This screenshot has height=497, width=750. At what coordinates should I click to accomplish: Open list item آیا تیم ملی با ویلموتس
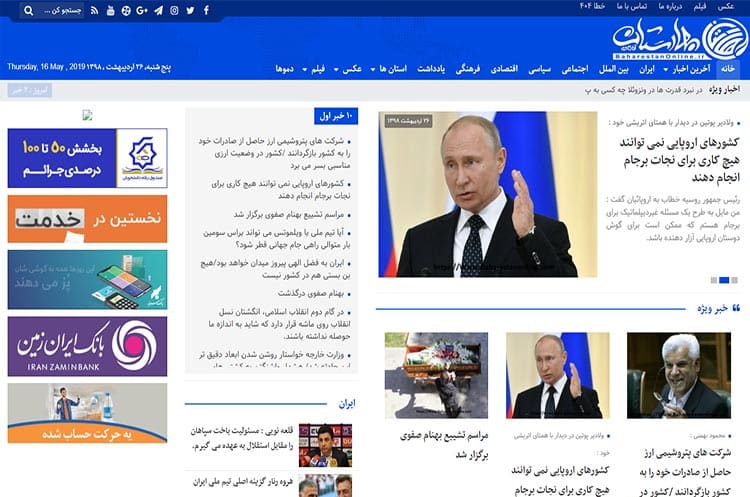[x=277, y=238]
